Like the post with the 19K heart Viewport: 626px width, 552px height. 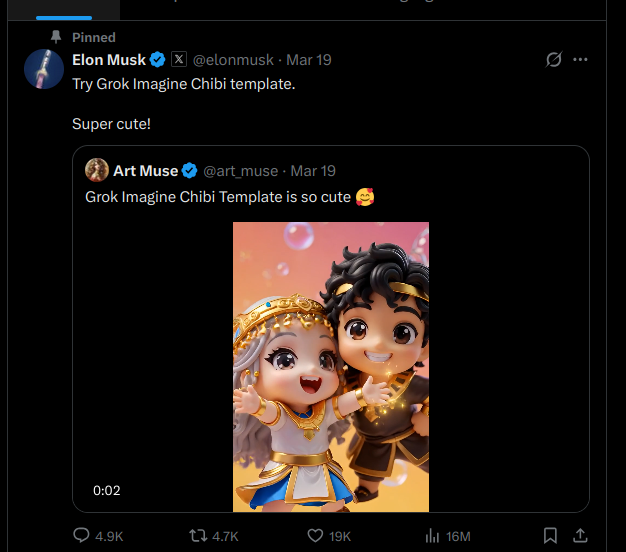click(x=315, y=536)
